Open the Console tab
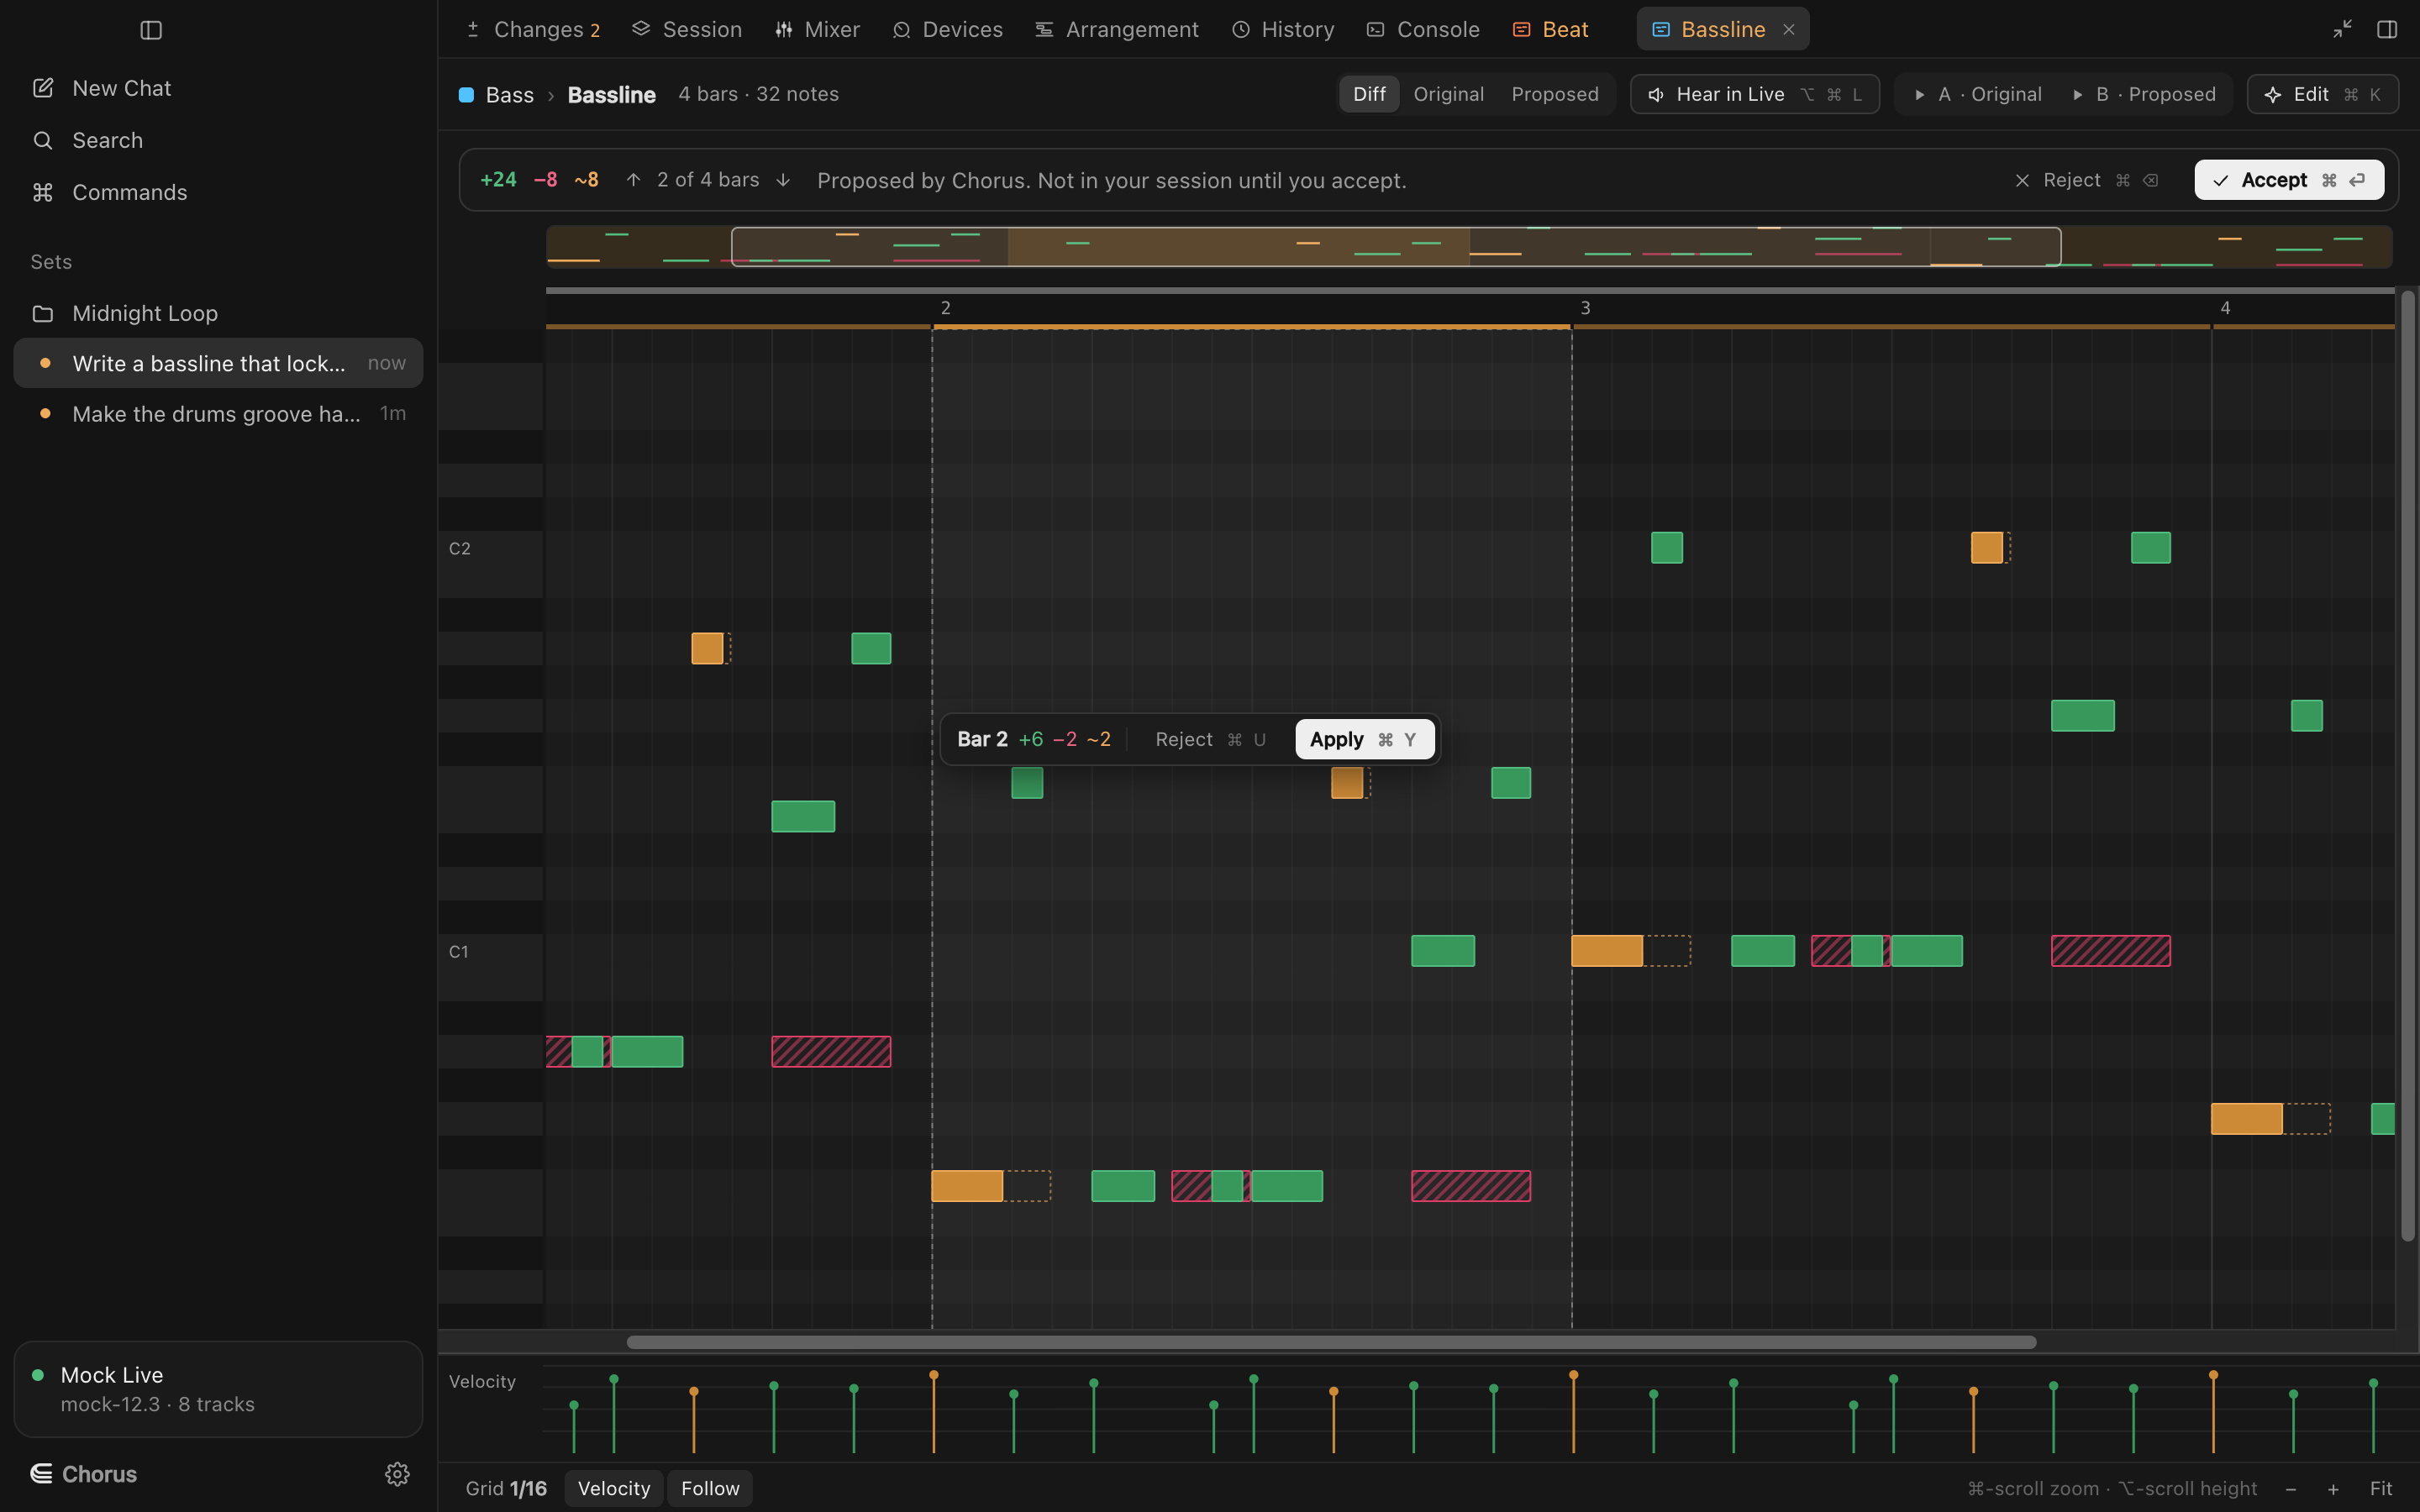This screenshot has width=2420, height=1512. tap(1423, 30)
